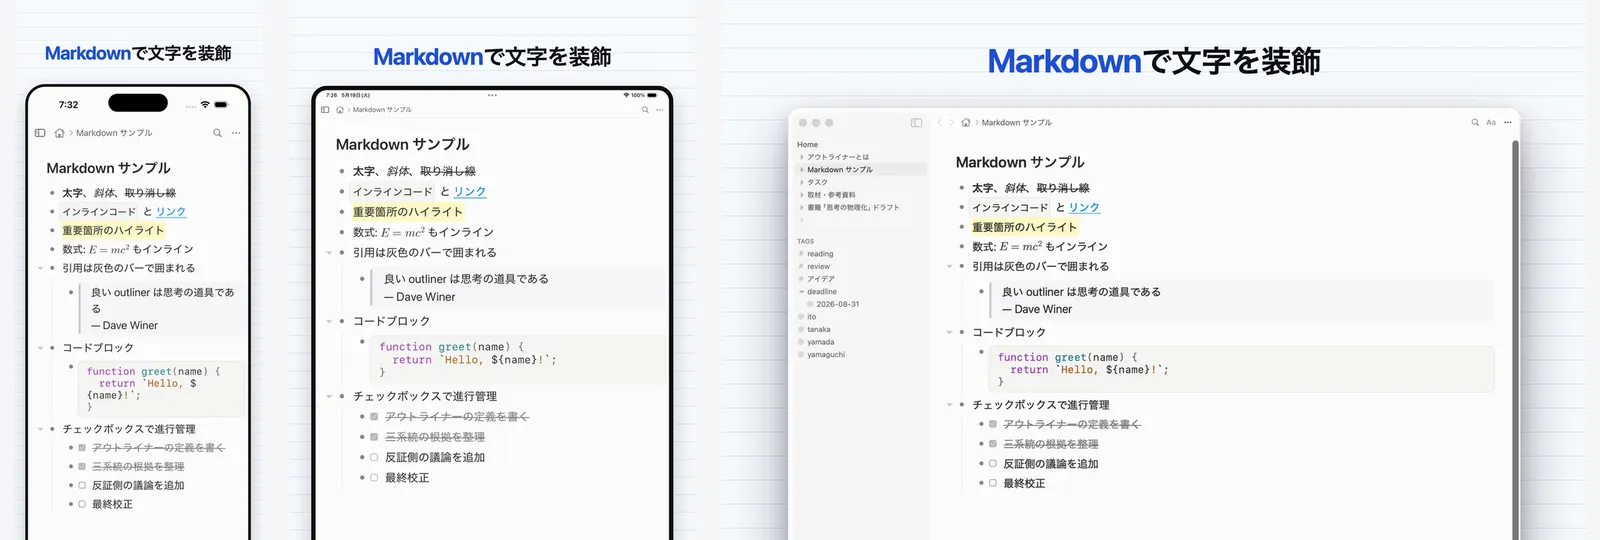Go back using desktop window's left arrow
Image resolution: width=1600 pixels, height=540 pixels.
pyautogui.click(x=940, y=123)
